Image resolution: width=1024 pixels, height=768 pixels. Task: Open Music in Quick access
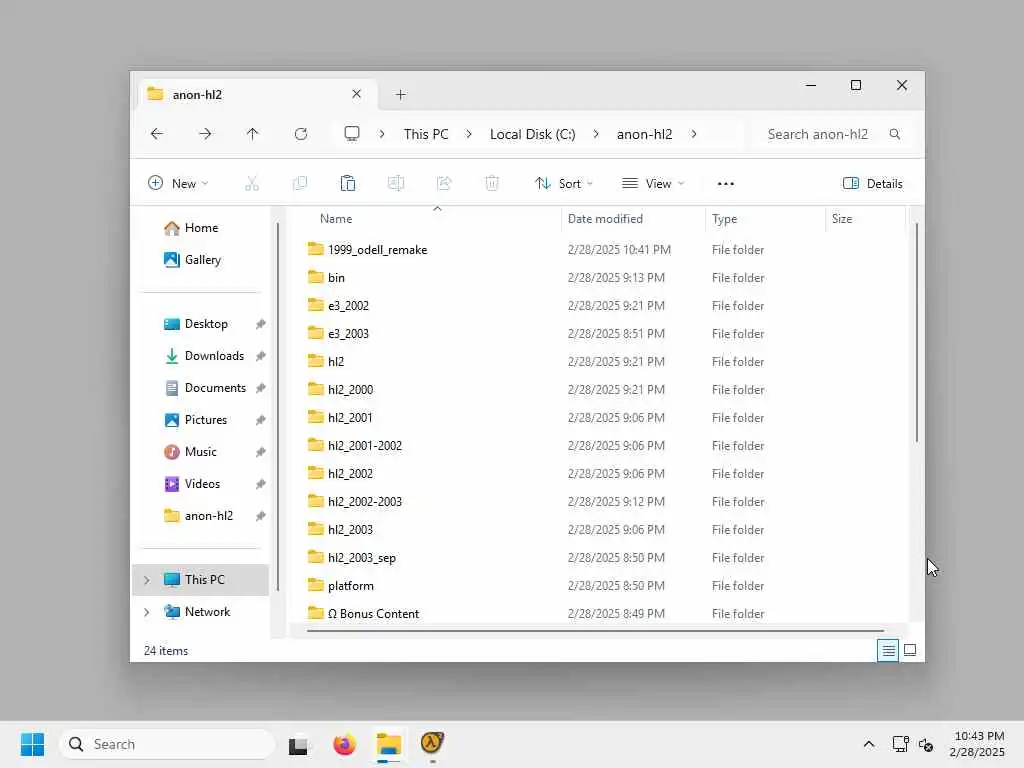[200, 452]
